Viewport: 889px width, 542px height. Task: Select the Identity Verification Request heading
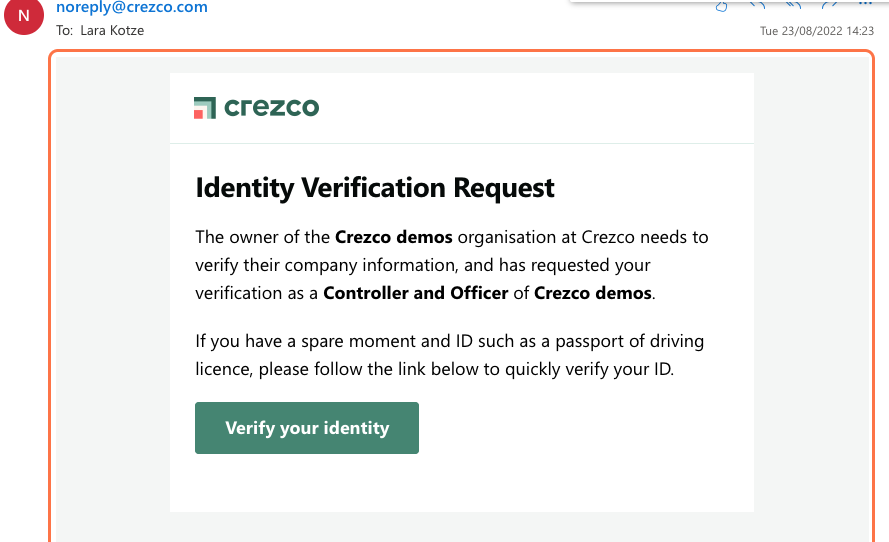click(375, 188)
